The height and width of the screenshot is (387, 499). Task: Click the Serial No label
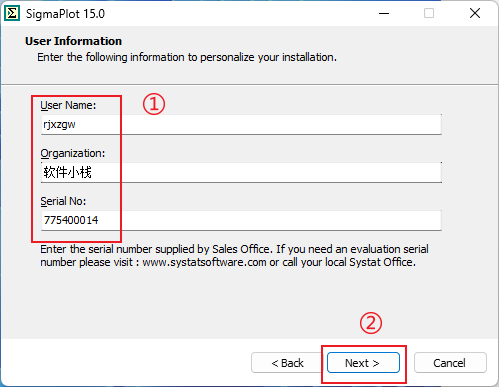click(63, 201)
